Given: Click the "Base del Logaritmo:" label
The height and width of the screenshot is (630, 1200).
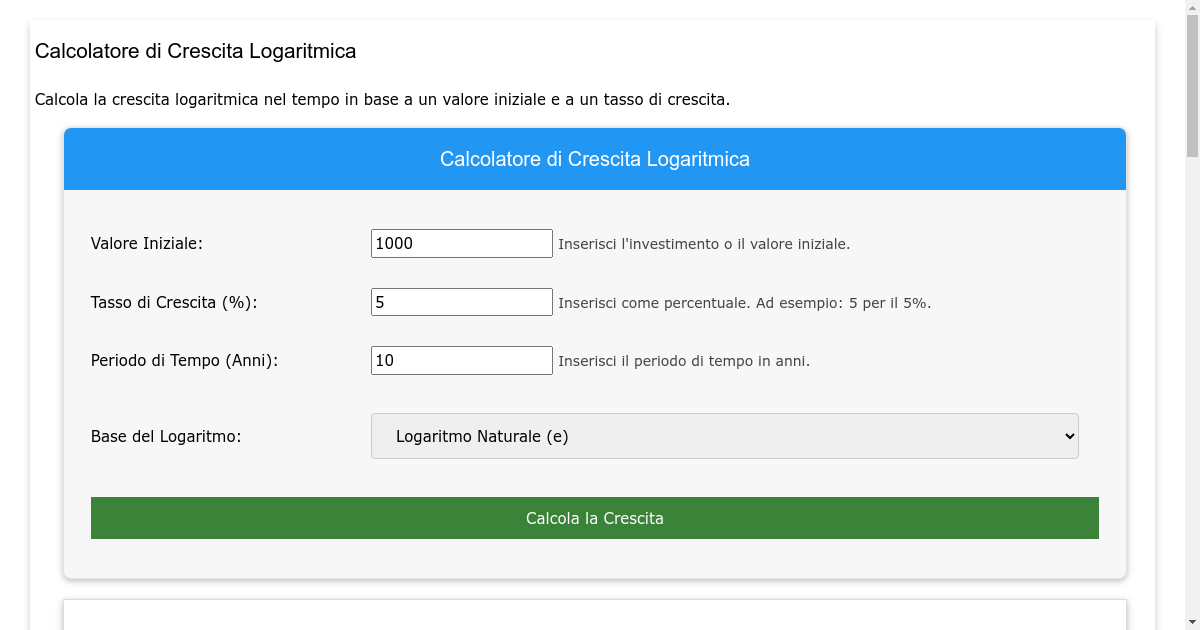Looking at the screenshot, I should [166, 436].
